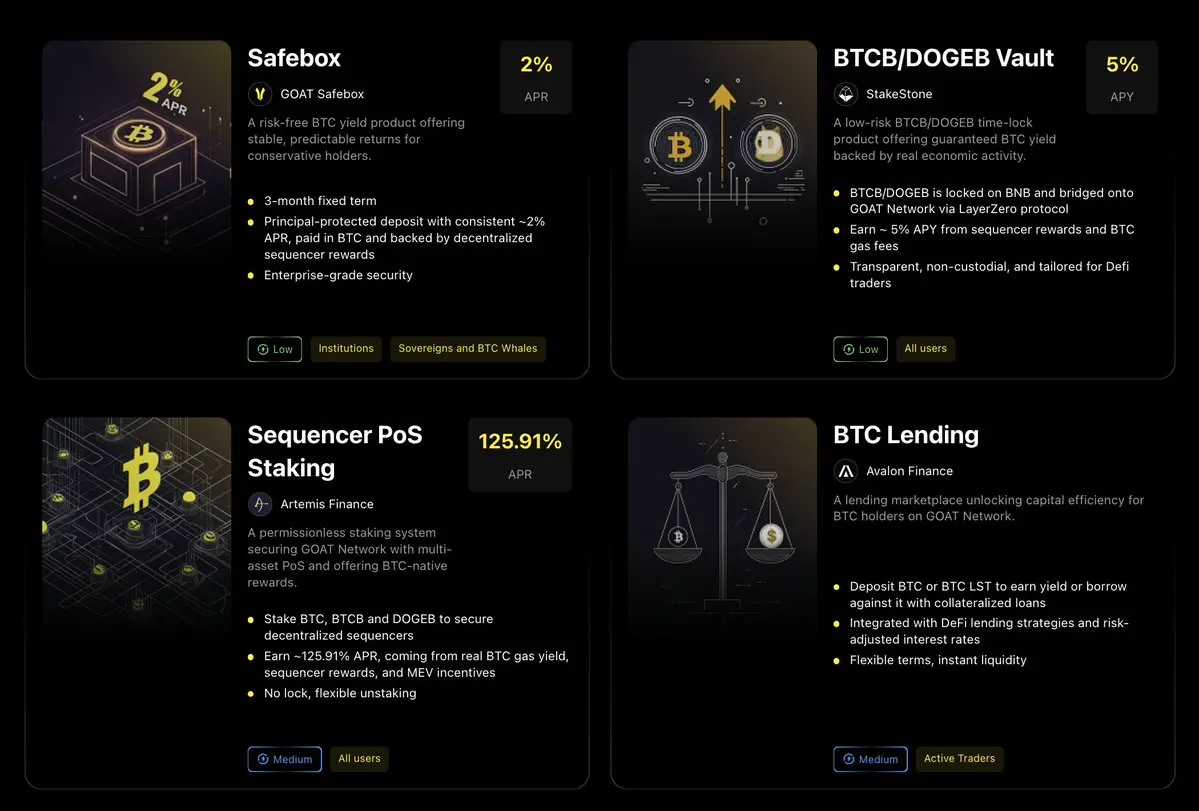Open the BTCB/DOGEB Vault coins illustration
This screenshot has width=1199, height=811.
click(723, 149)
